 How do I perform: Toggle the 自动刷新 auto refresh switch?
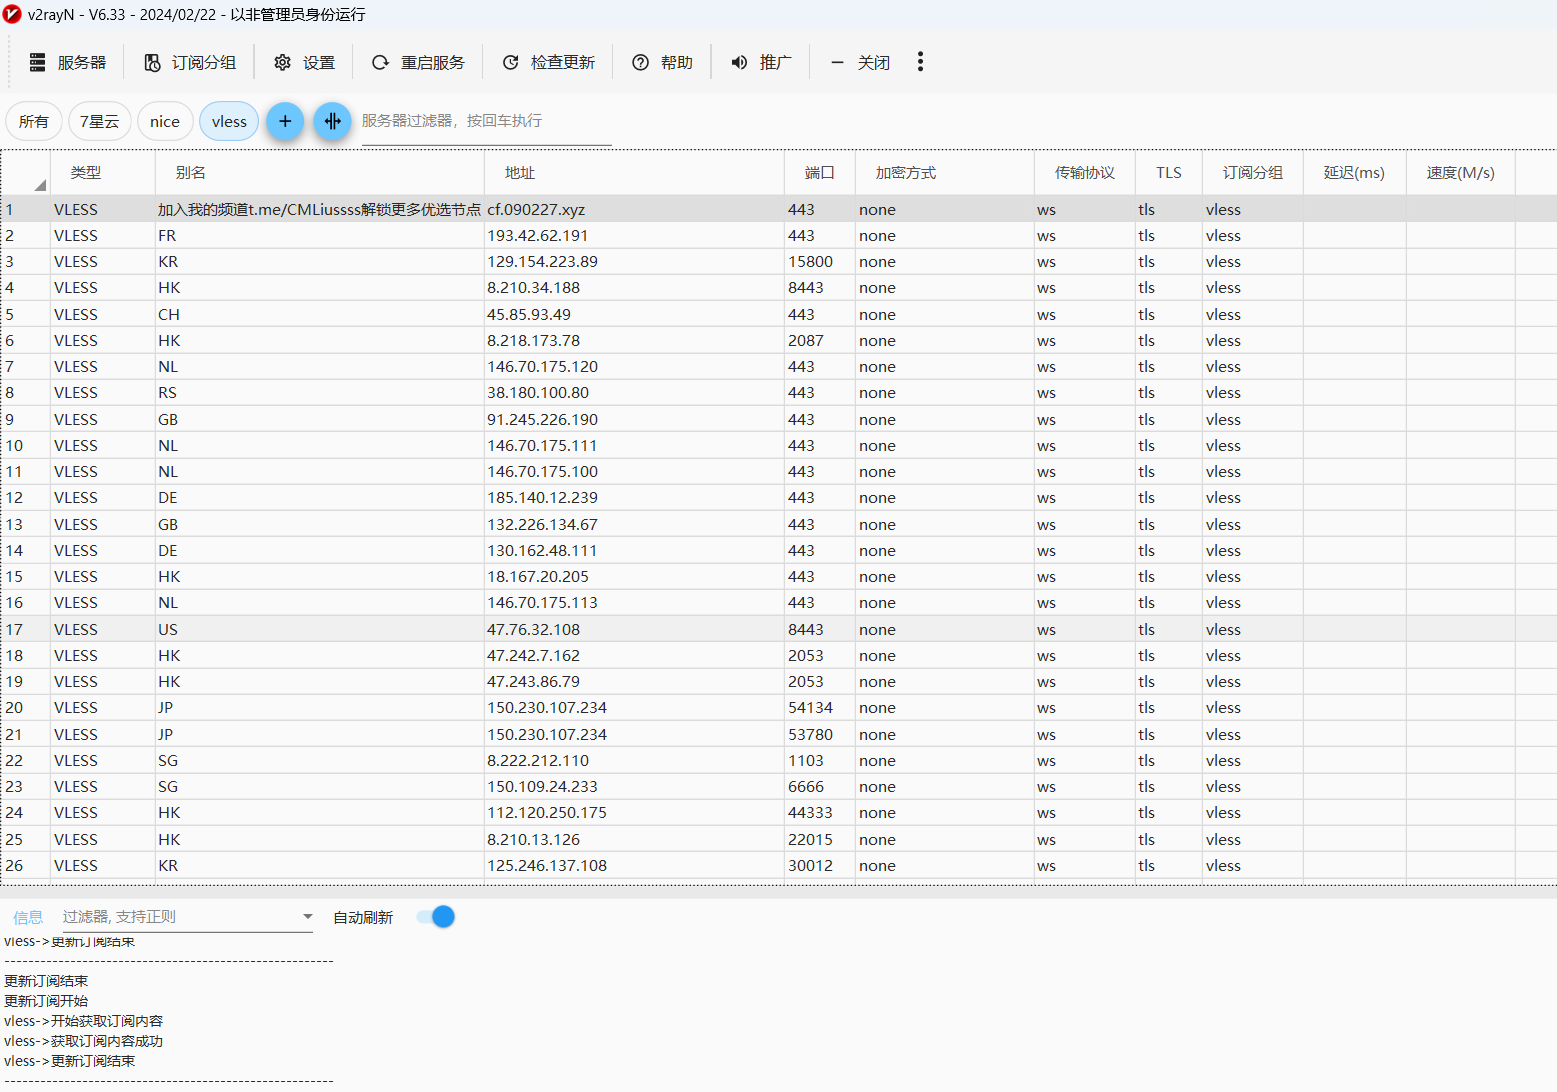click(x=437, y=917)
